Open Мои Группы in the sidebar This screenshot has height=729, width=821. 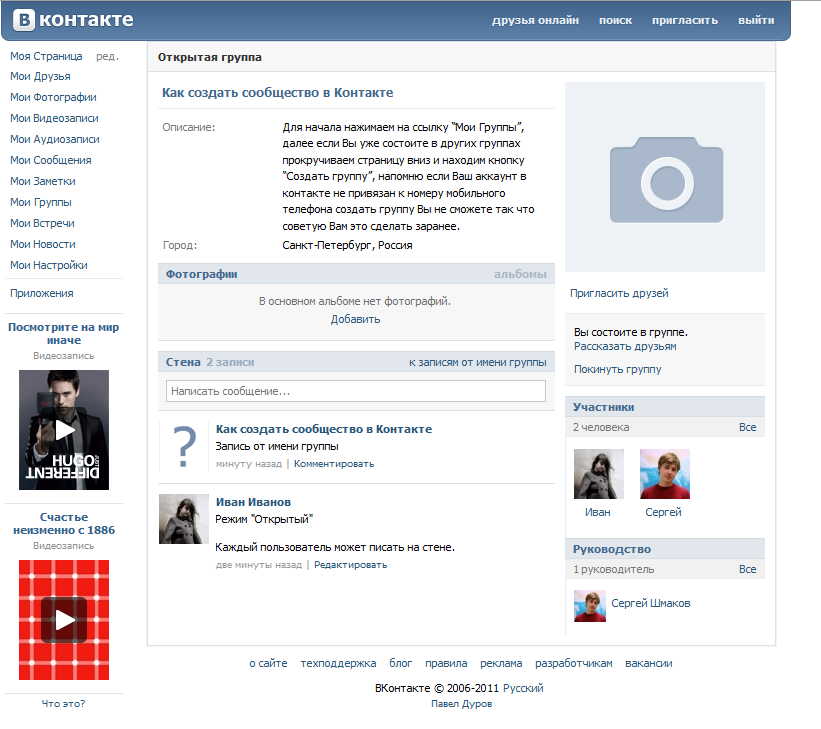pos(41,202)
